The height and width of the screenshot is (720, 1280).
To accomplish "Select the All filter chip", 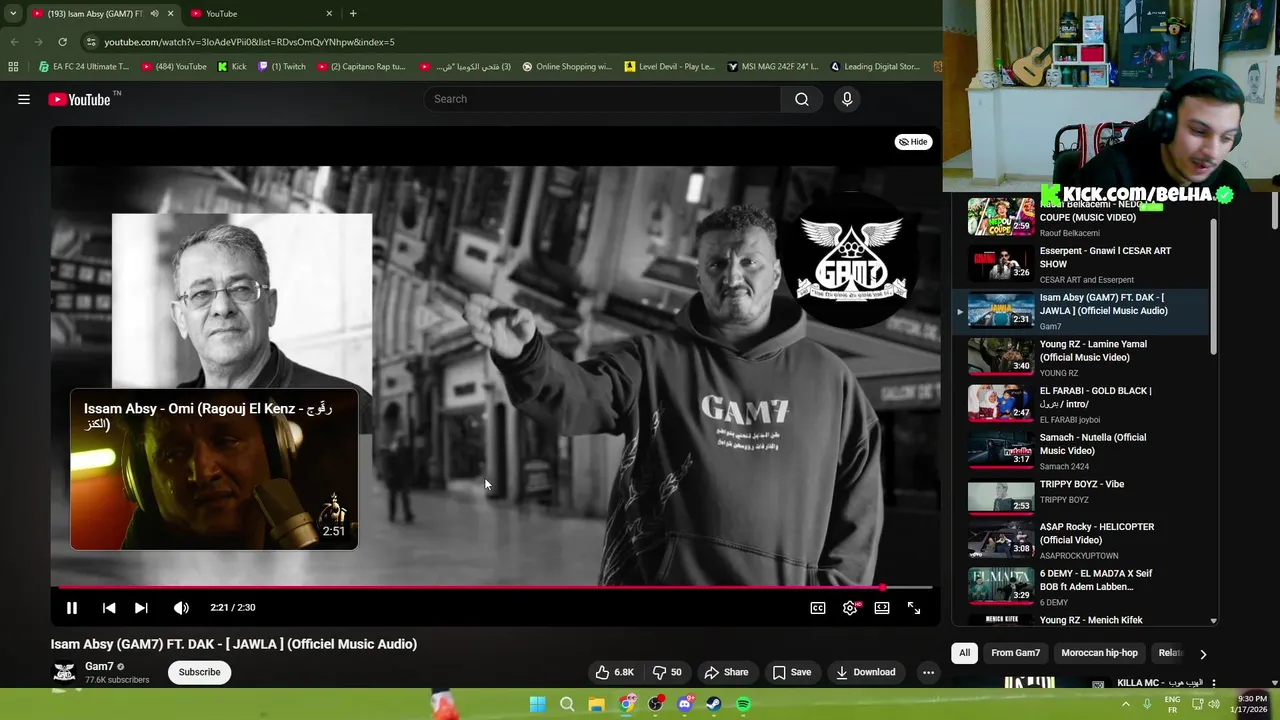I will 964,653.
